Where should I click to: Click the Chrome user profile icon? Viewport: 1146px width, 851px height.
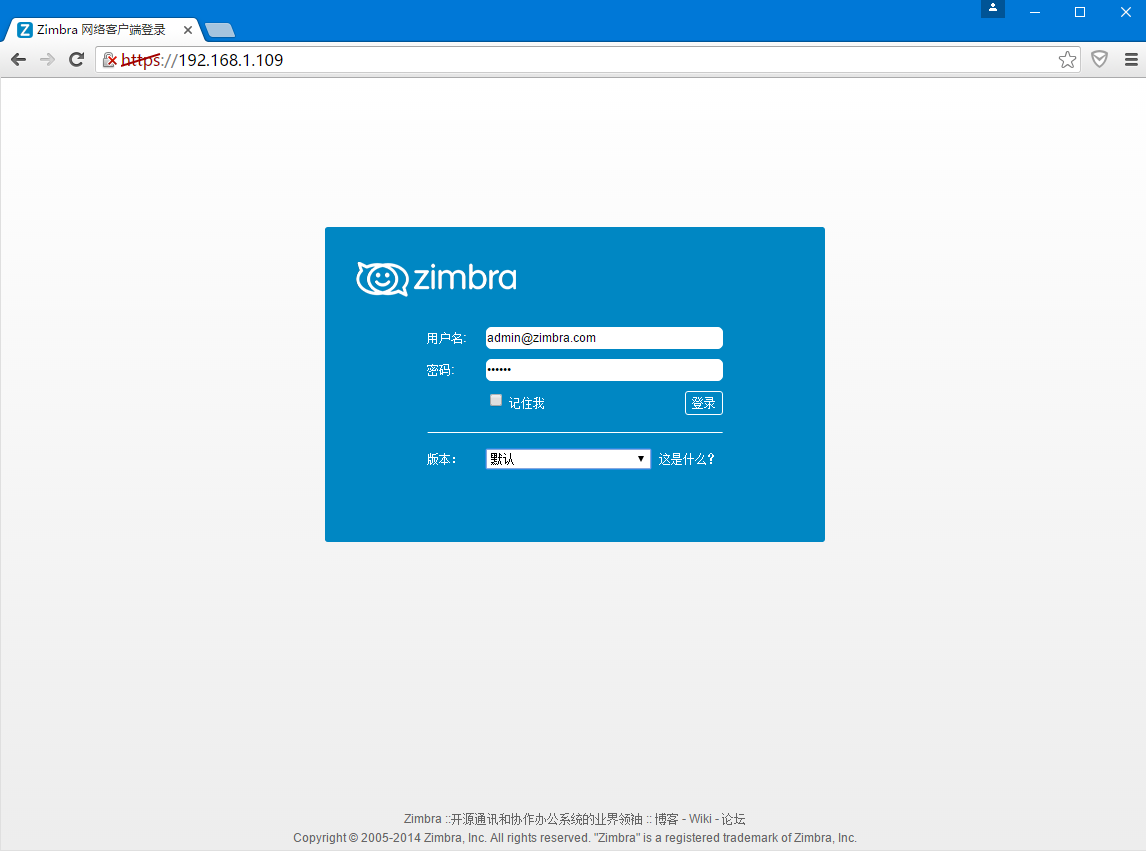point(993,8)
